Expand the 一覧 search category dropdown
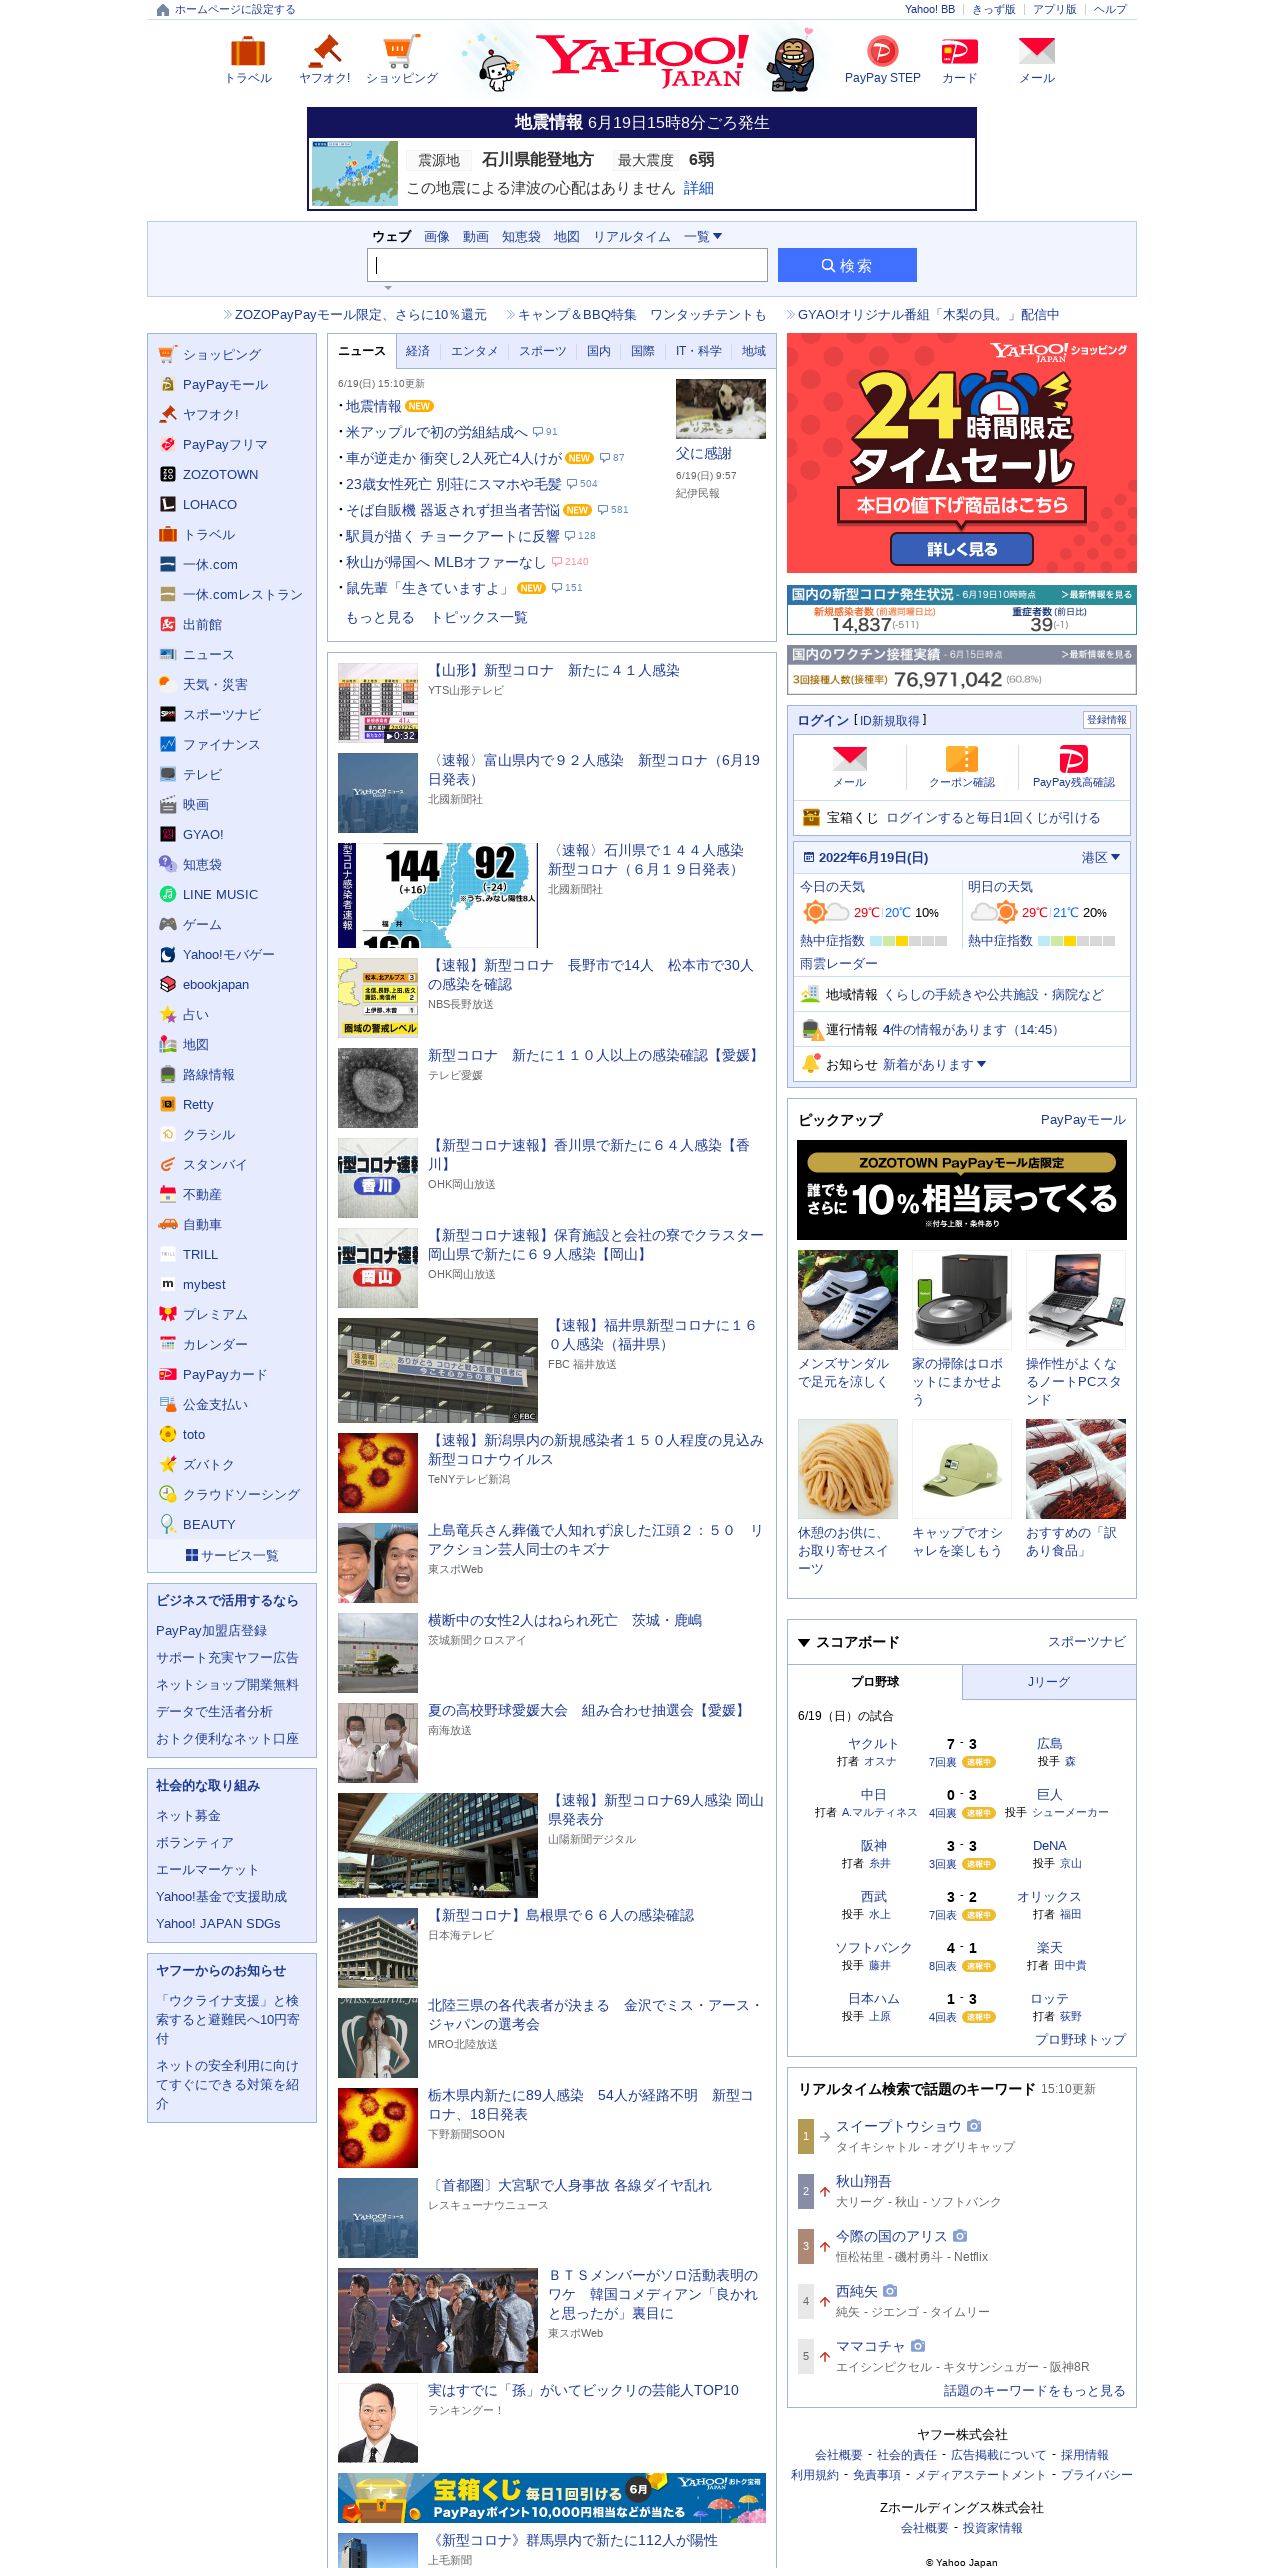Screen dimensions: 1284x2568 [703, 237]
